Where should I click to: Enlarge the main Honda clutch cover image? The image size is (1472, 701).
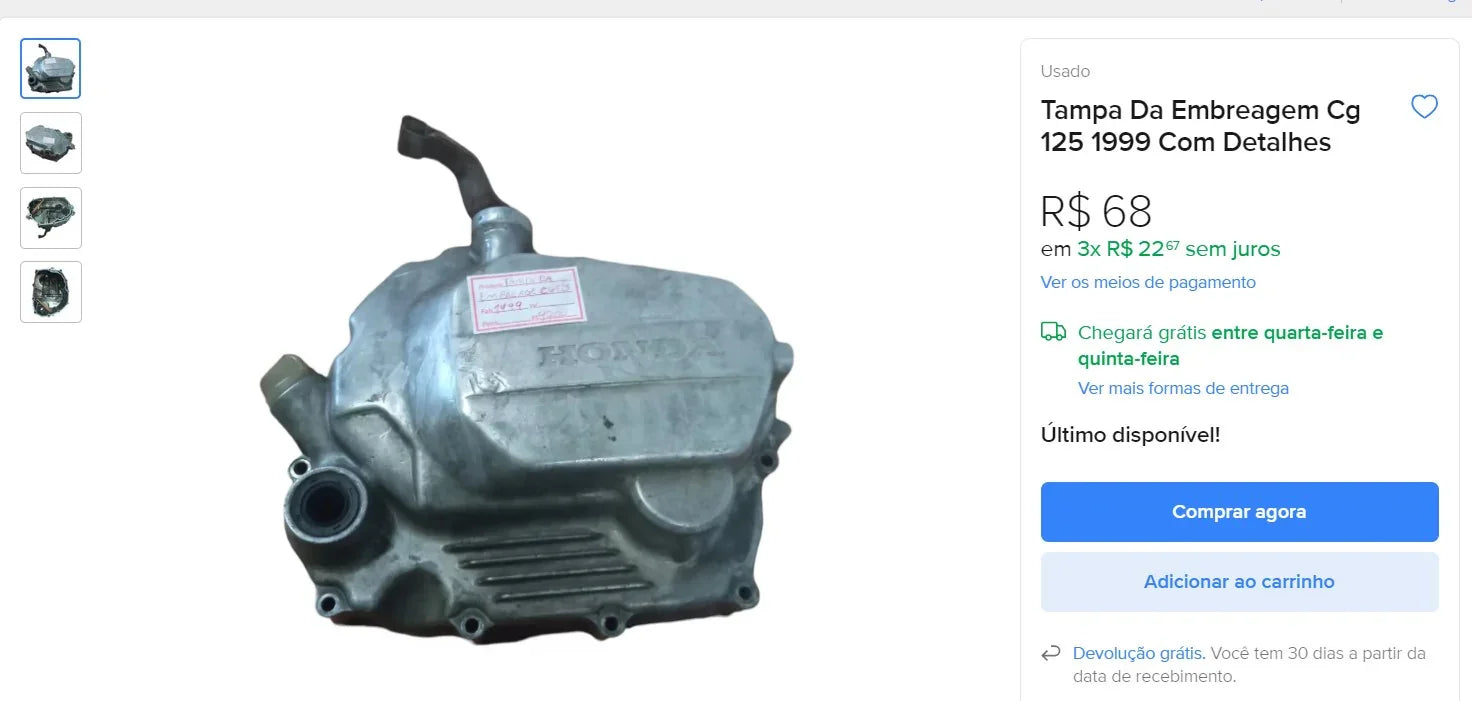(527, 380)
